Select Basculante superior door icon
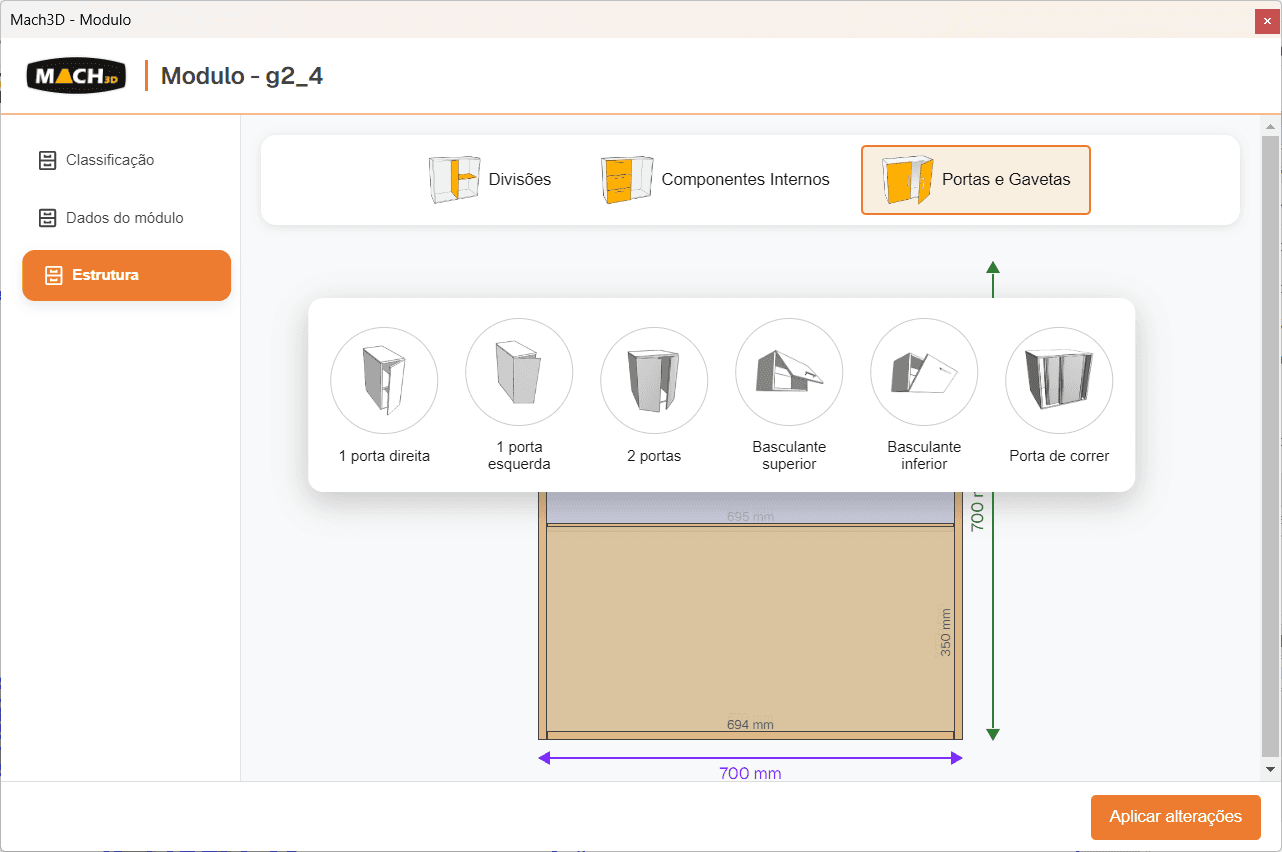Image resolution: width=1282 pixels, height=852 pixels. point(789,372)
